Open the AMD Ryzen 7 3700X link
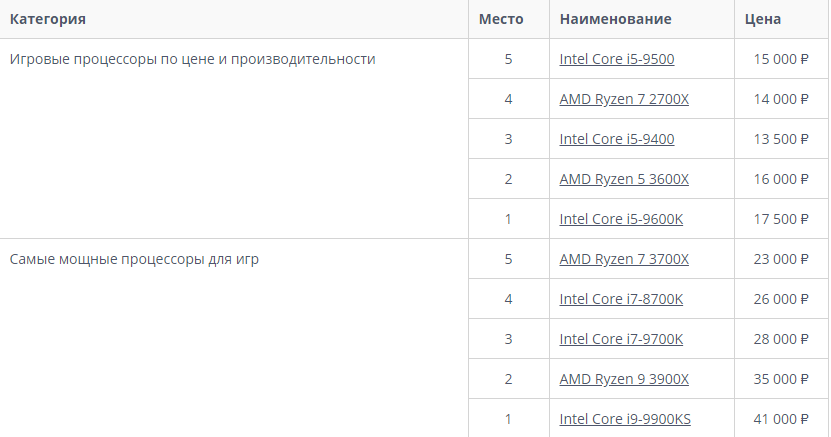 [x=624, y=259]
